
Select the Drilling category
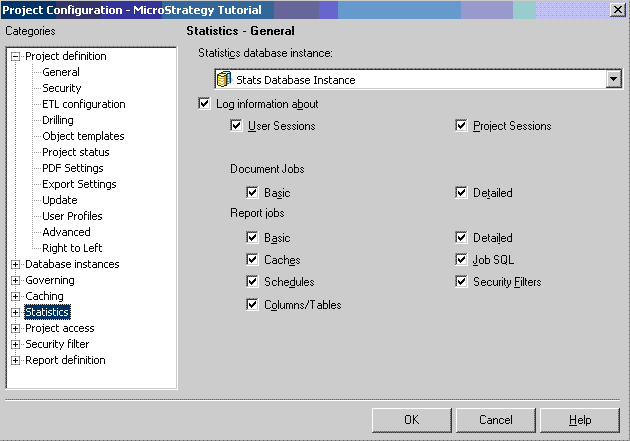tap(58, 120)
